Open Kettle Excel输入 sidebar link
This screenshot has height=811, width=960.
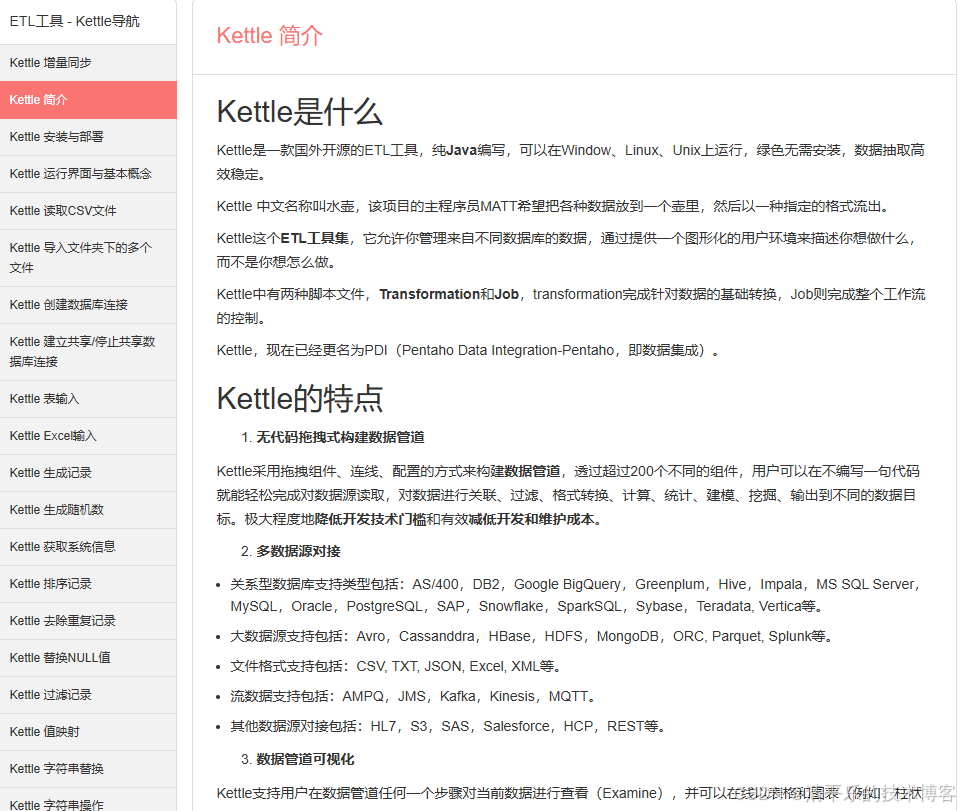point(88,436)
